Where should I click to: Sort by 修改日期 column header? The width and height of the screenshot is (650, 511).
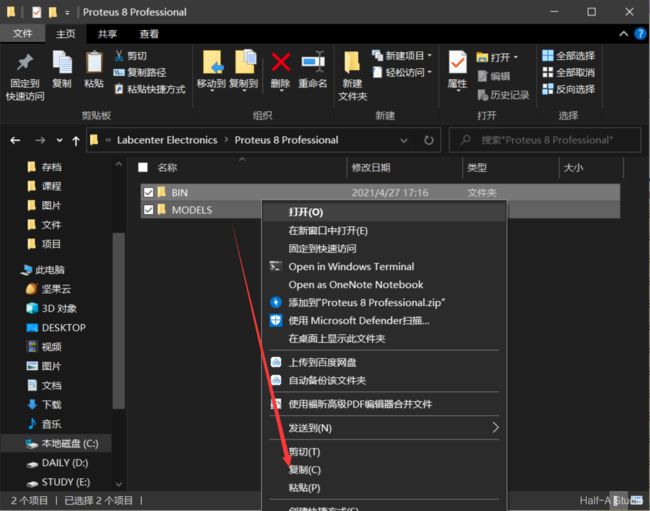(x=371, y=167)
